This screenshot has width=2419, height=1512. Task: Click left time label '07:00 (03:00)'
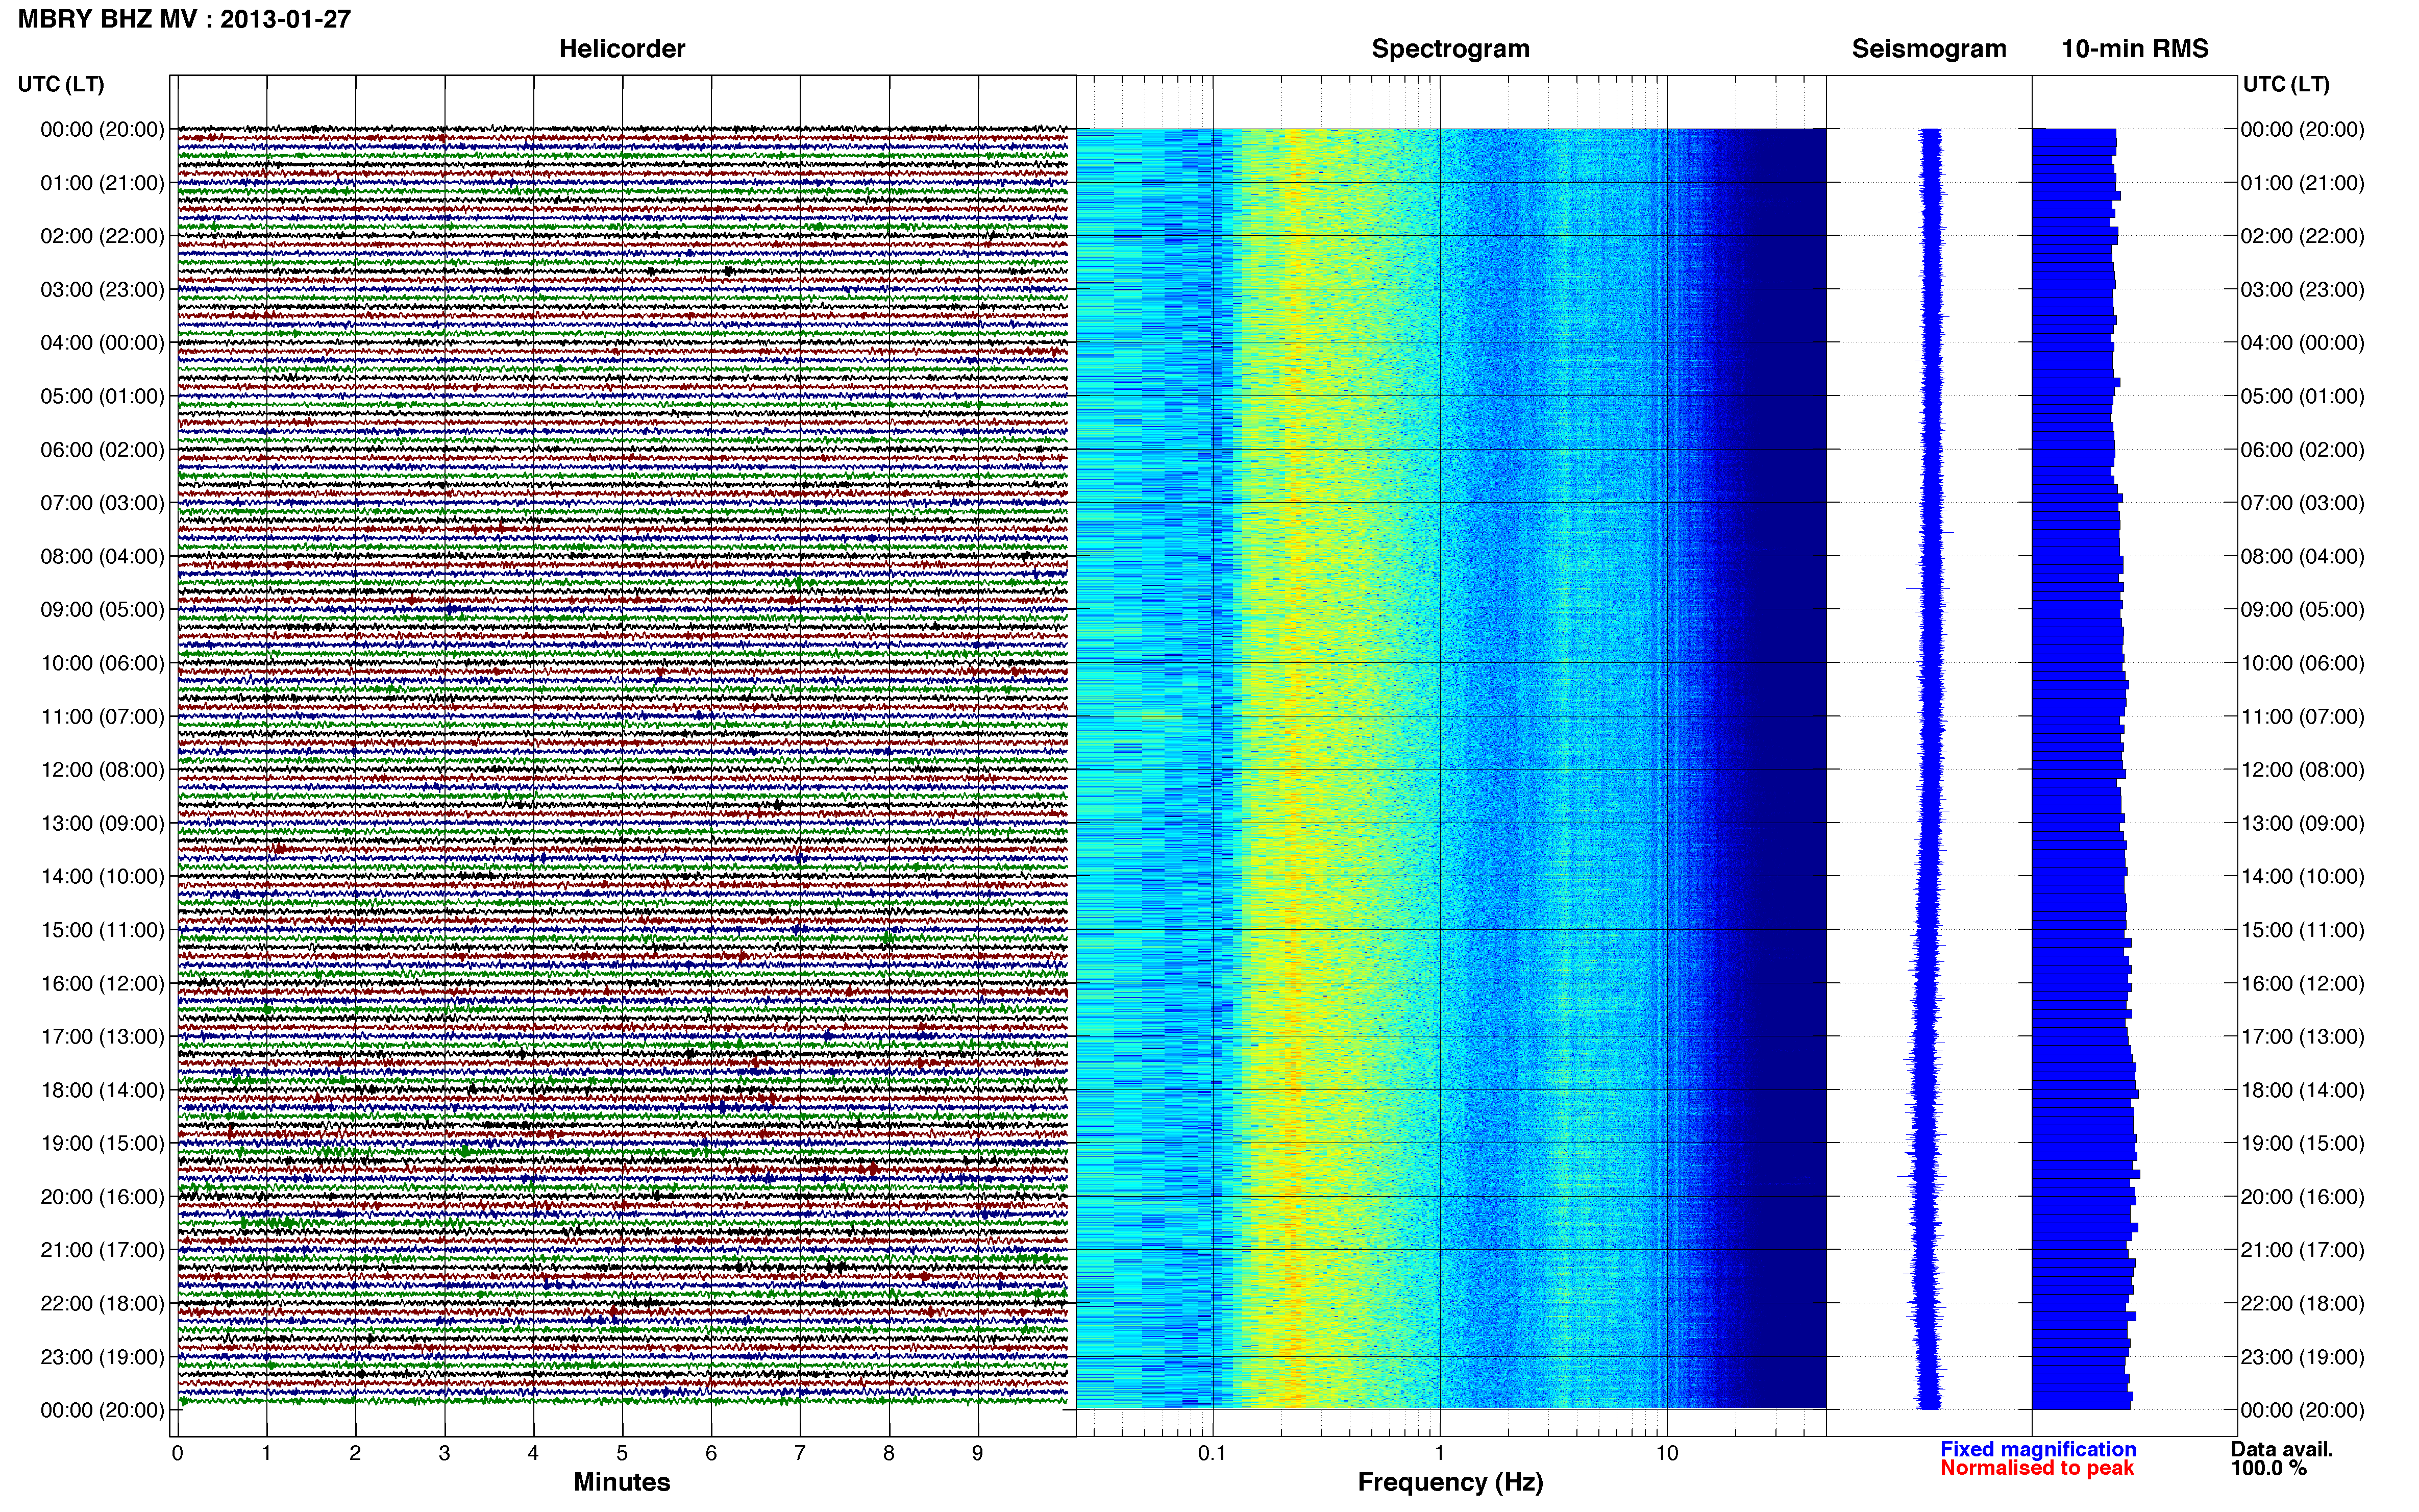(x=102, y=503)
